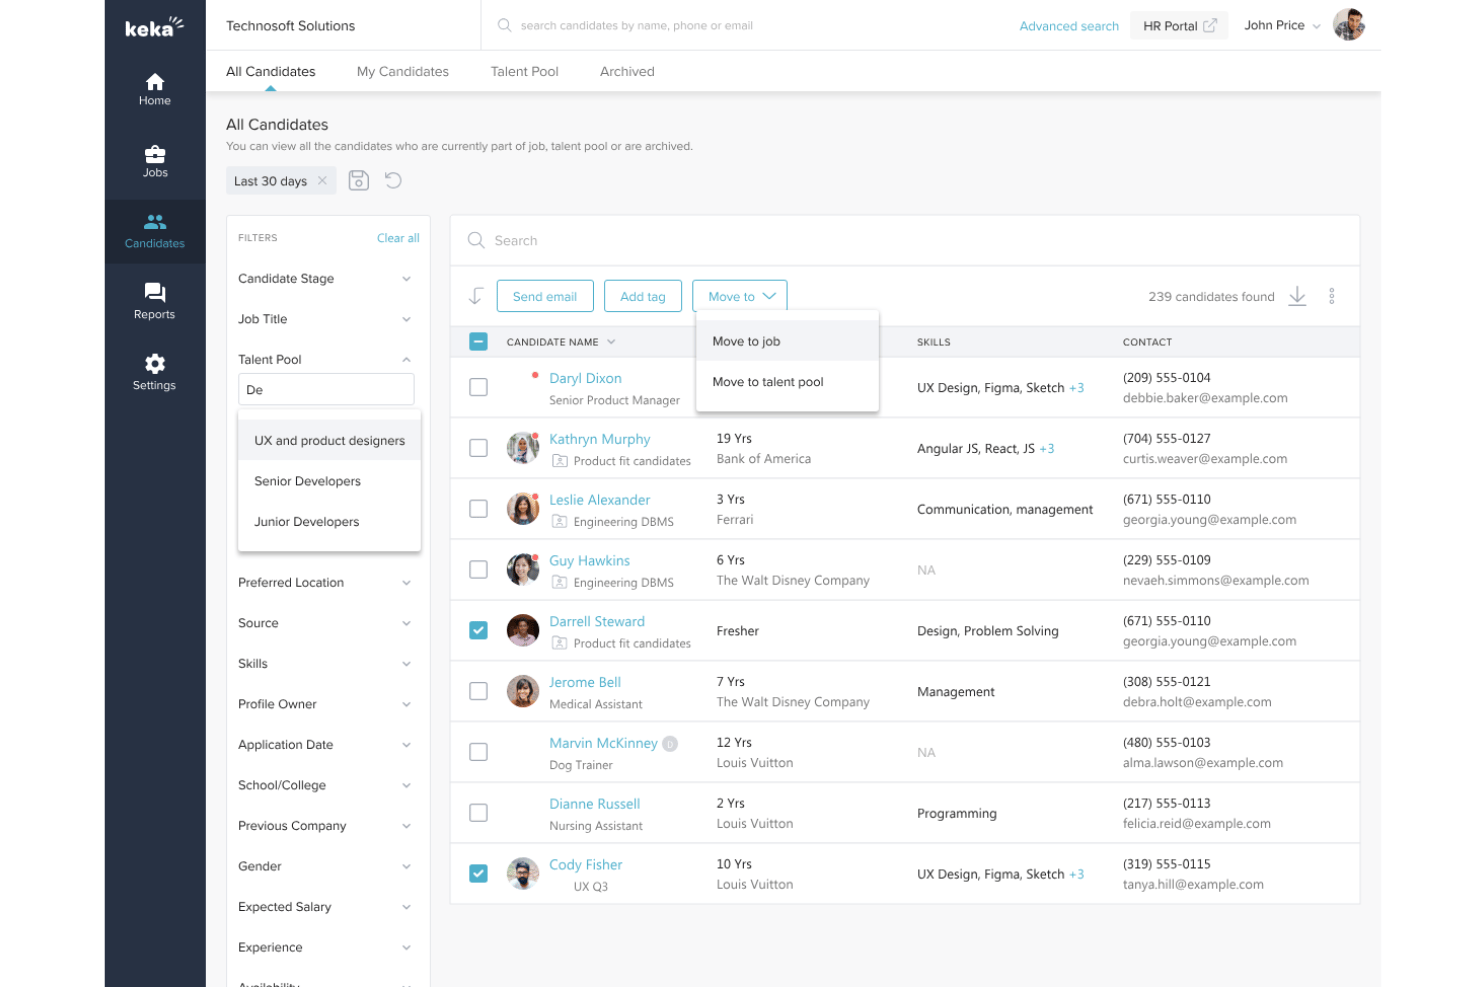Image resolution: width=1480 pixels, height=987 pixels.
Task: Open John Price profile avatar
Action: (1349, 25)
